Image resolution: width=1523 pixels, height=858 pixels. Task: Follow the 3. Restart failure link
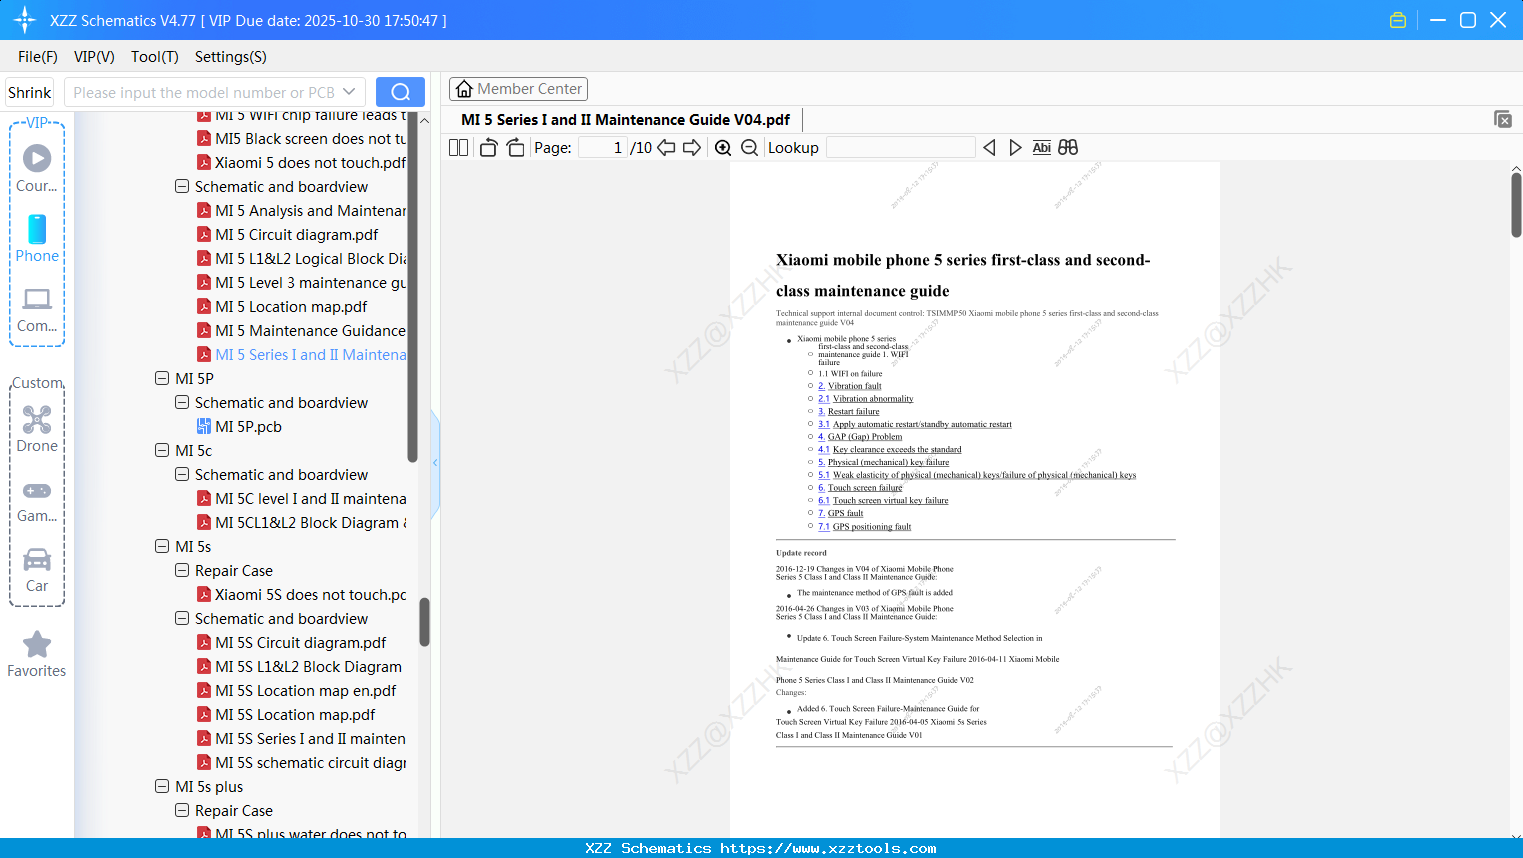pyautogui.click(x=849, y=412)
